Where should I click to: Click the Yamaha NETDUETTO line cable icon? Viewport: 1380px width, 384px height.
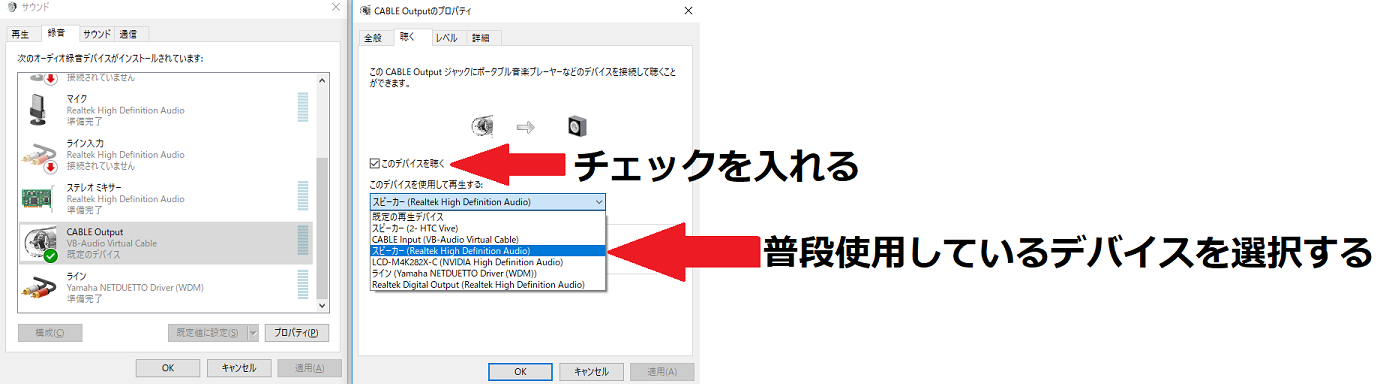tap(38, 287)
